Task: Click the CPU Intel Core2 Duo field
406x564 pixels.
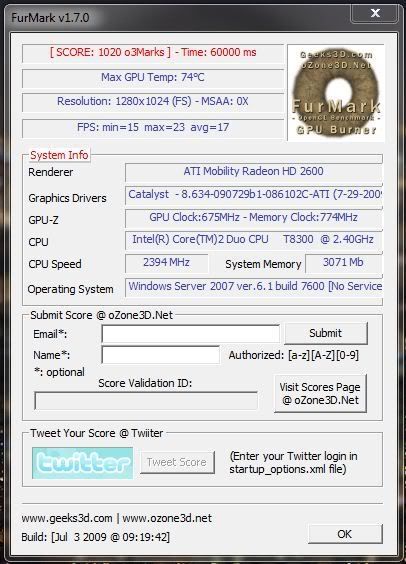Action: pyautogui.click(x=254, y=240)
